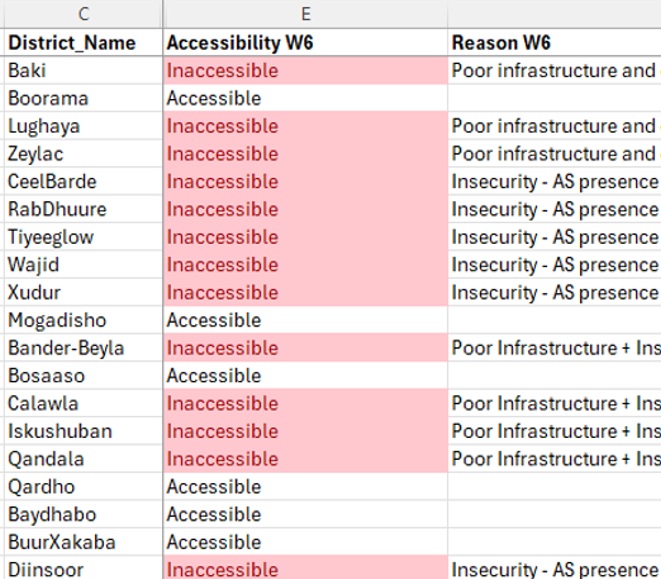Select the Mogadisho district cell
Viewport: 661px width, 579px height.
click(82, 321)
